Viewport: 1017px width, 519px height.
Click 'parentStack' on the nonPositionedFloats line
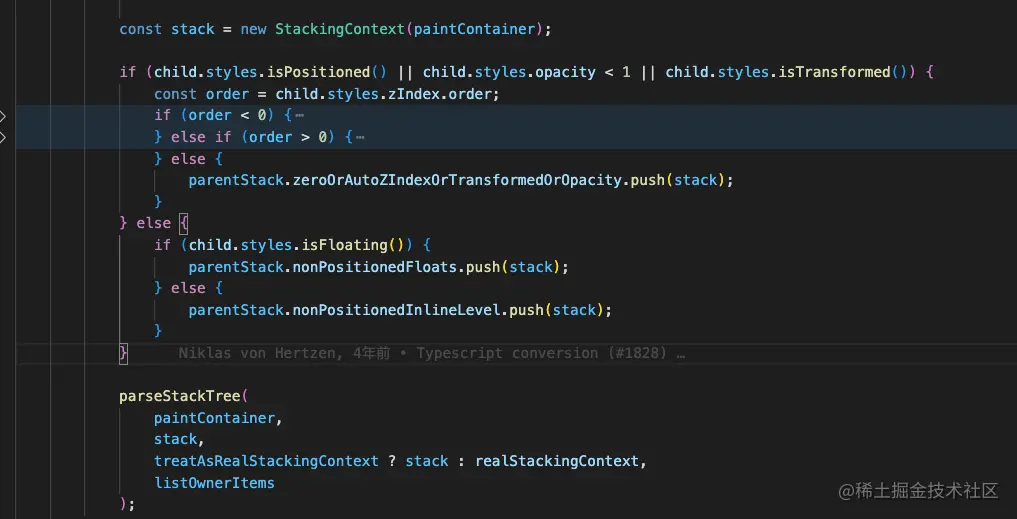[236, 267]
